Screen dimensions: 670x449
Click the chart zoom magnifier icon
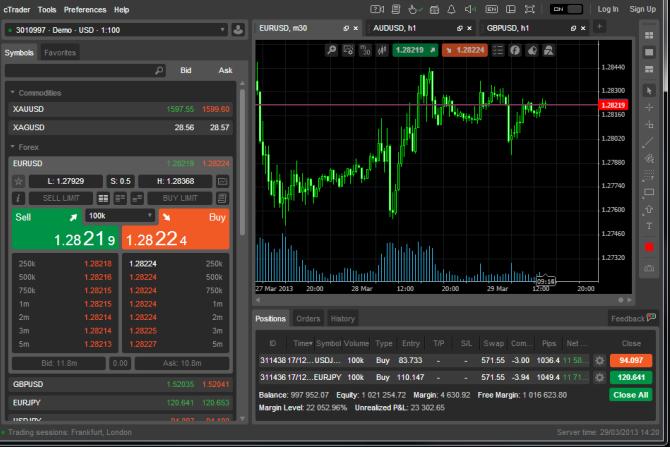click(332, 50)
